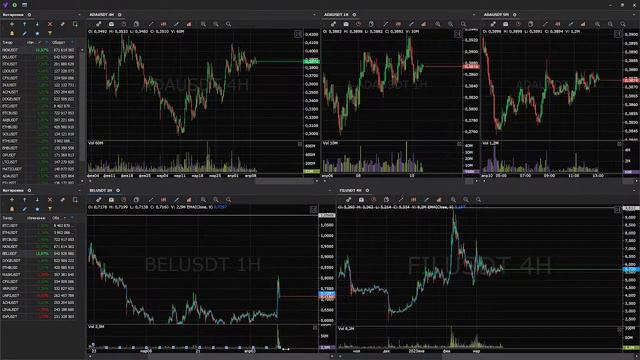Click the settings gear next to ADAUSDT 4H tab
640x360 pixels.
[x=120, y=15]
